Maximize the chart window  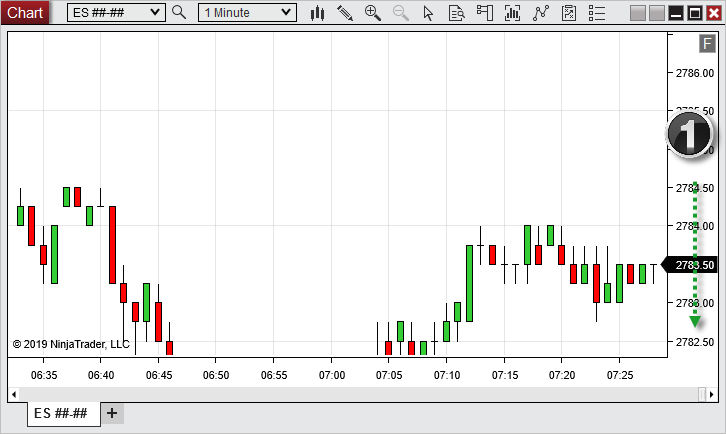coord(695,13)
